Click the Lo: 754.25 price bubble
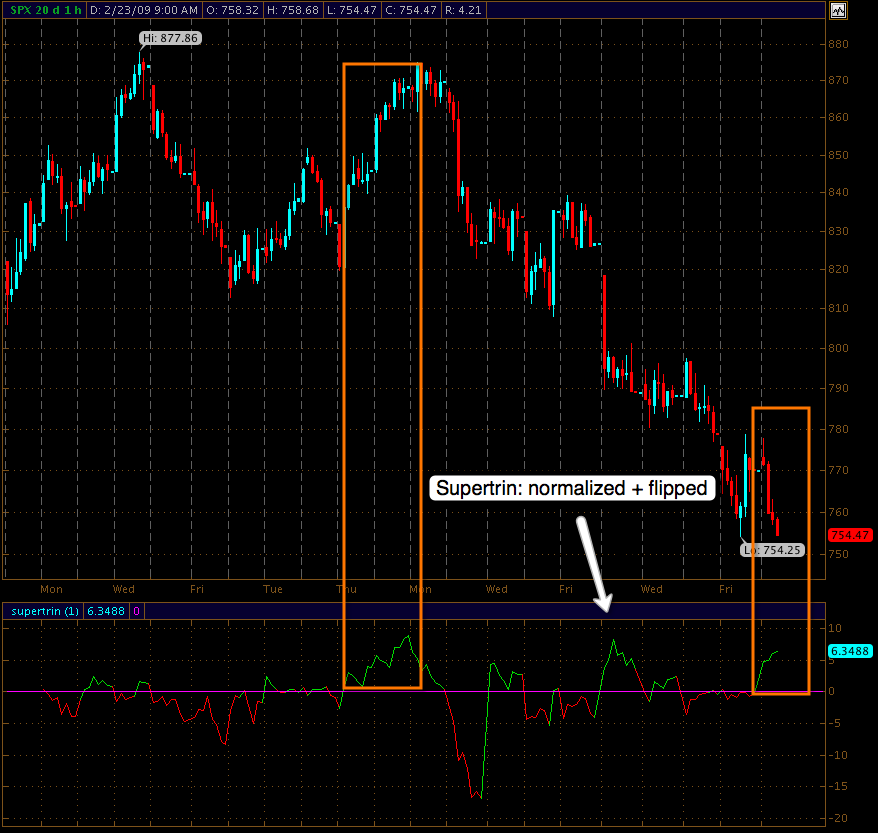The image size is (878, 833). 772,549
